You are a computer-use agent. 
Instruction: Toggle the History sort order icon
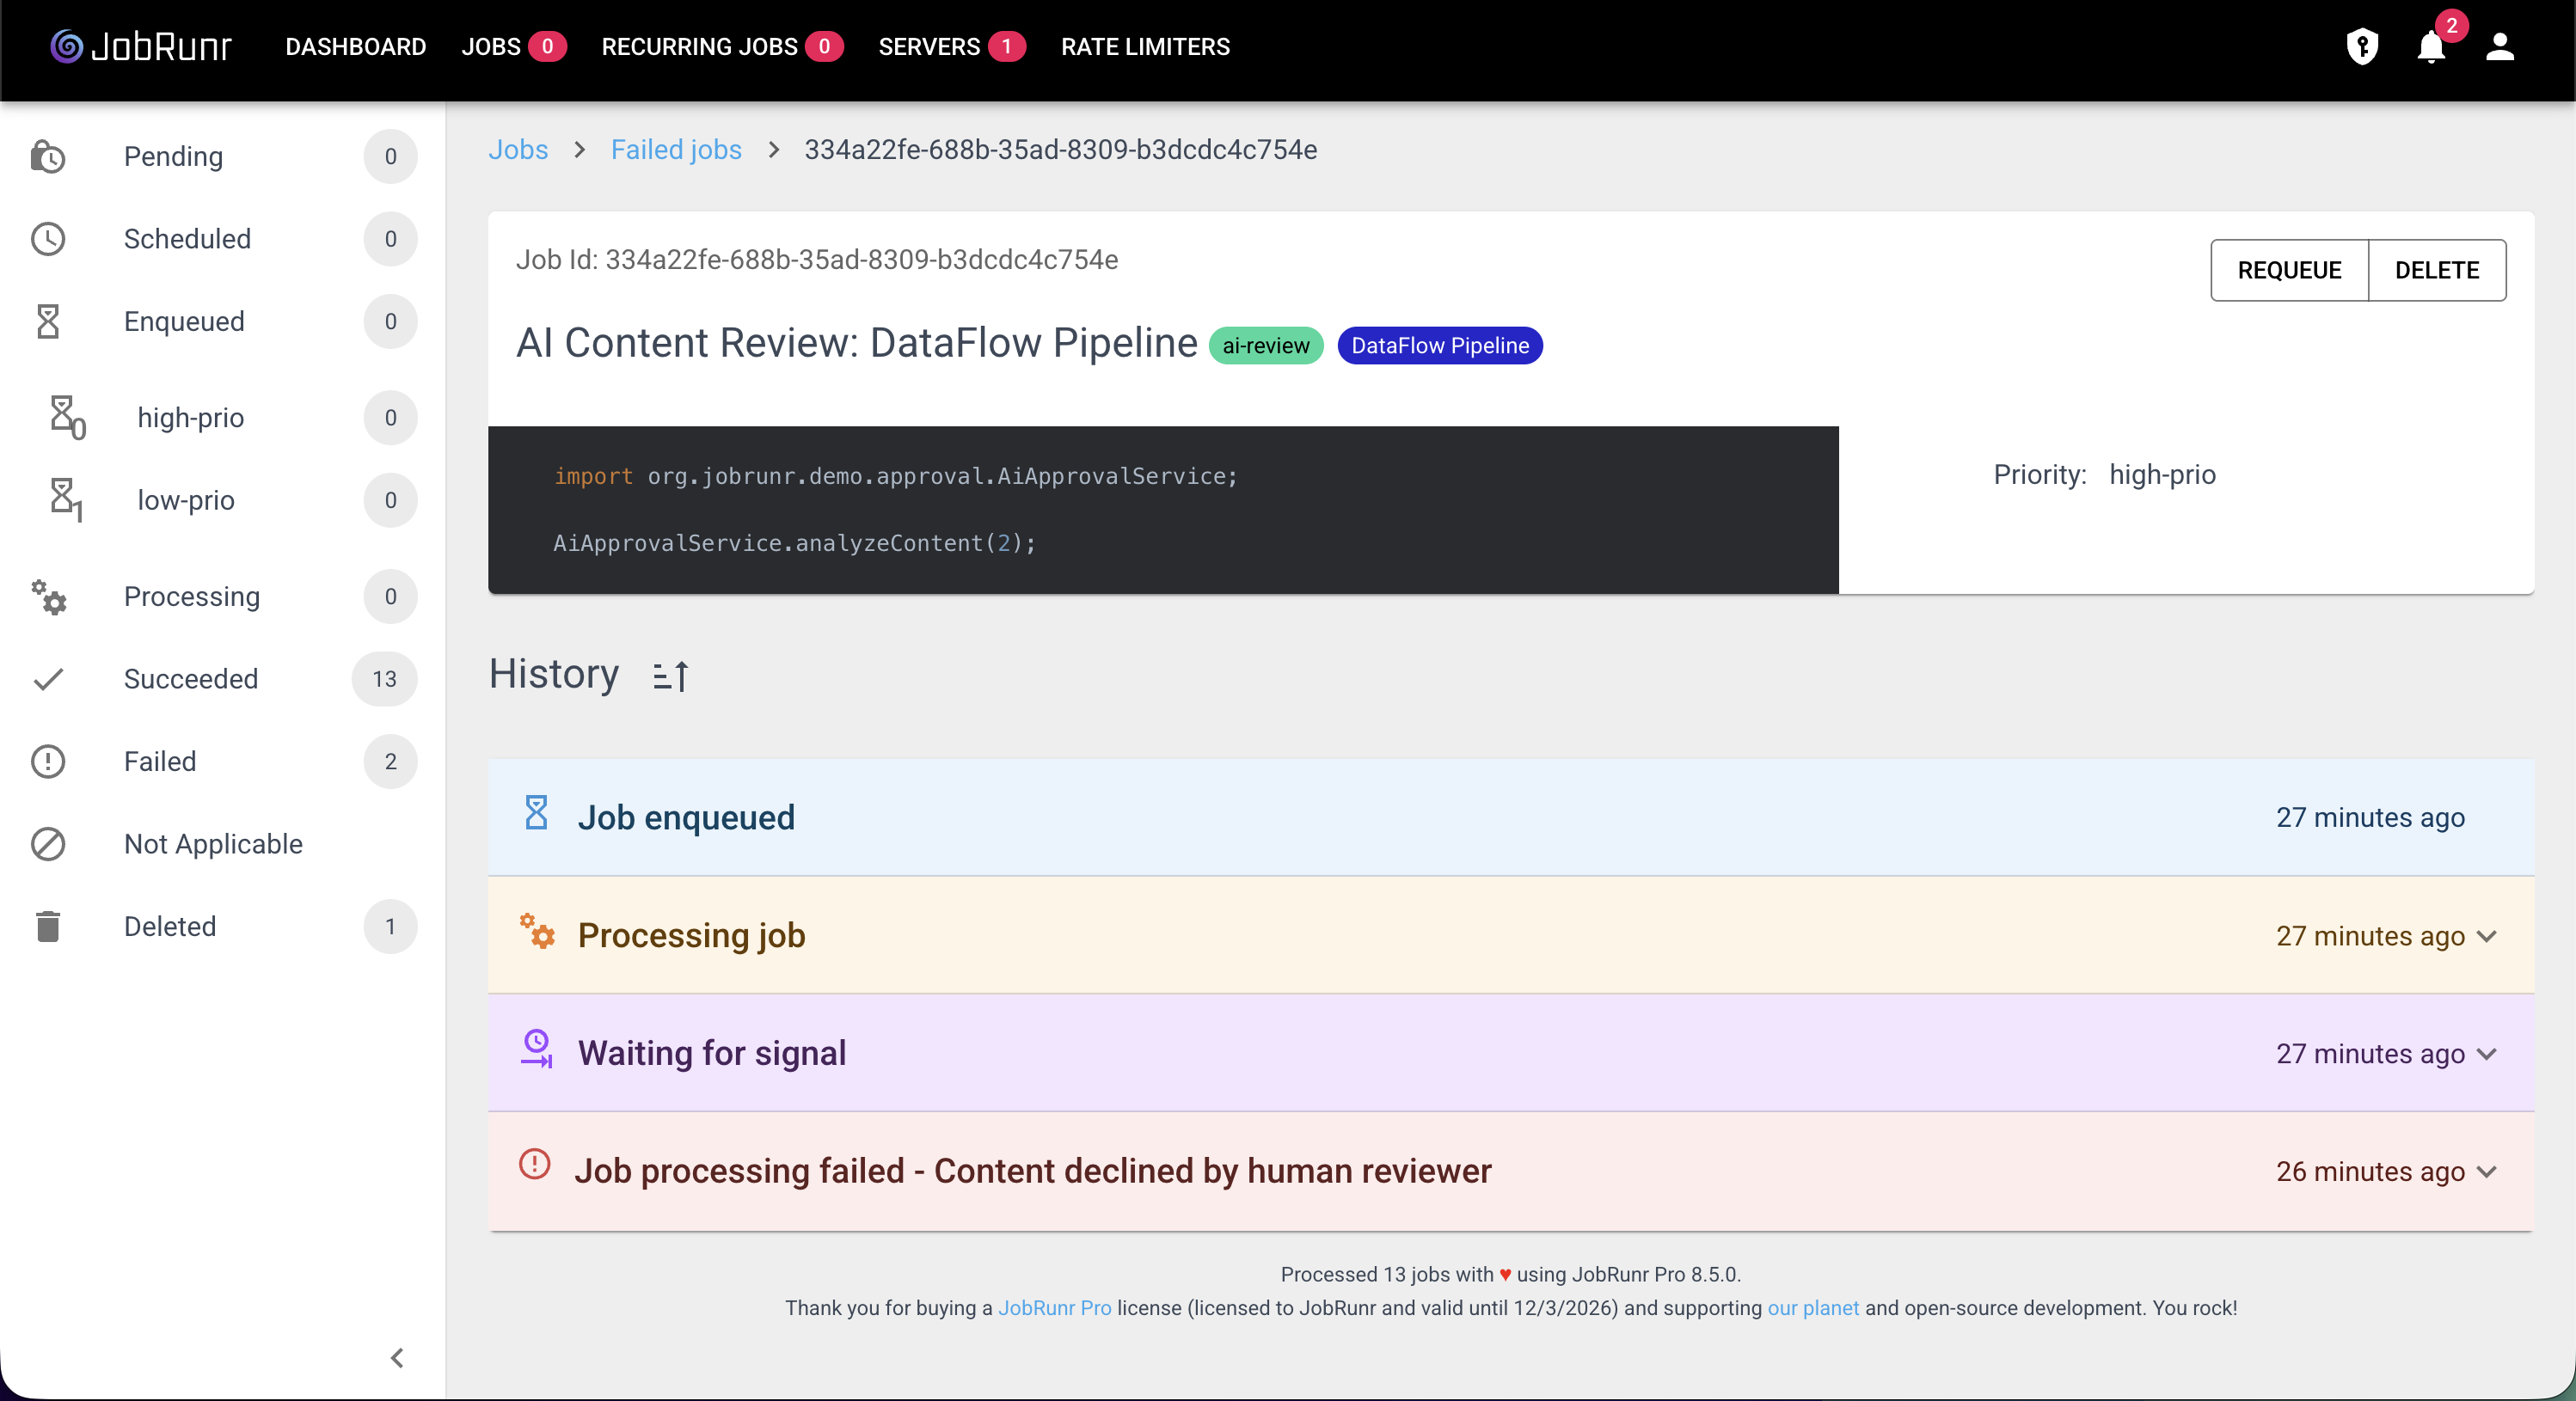point(670,676)
